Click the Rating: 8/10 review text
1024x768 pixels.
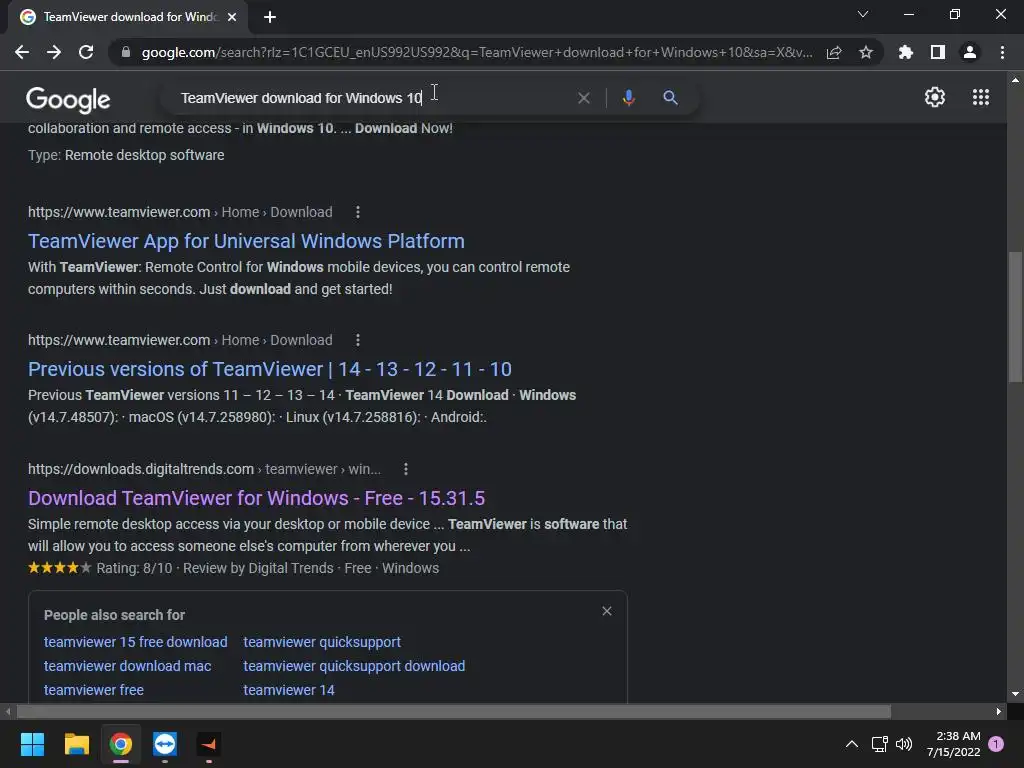click(x=135, y=568)
